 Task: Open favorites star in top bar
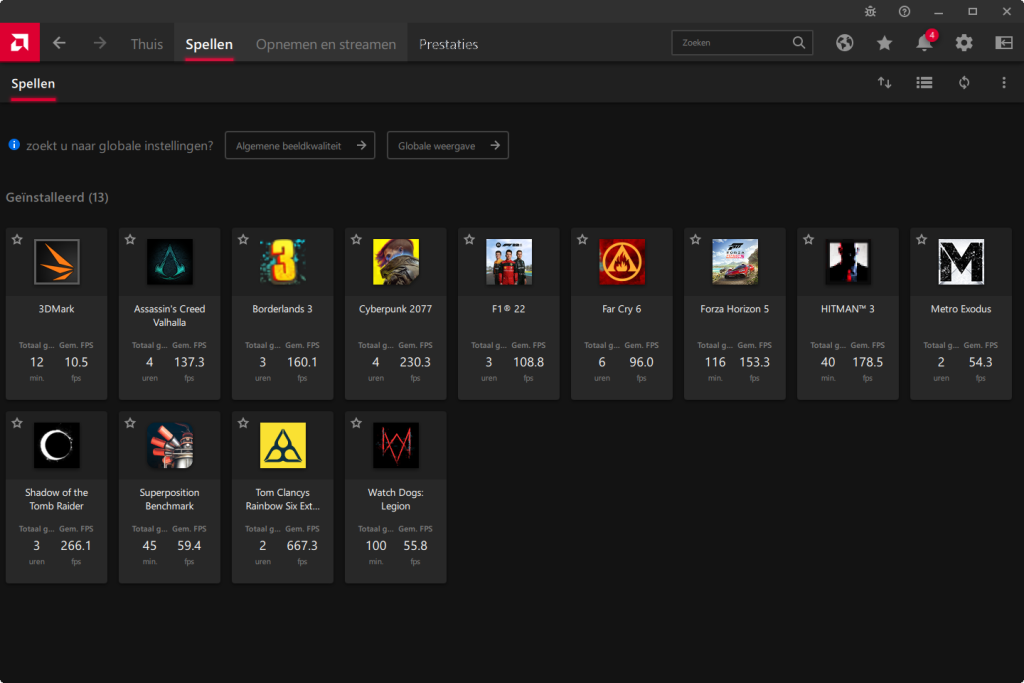coord(884,43)
